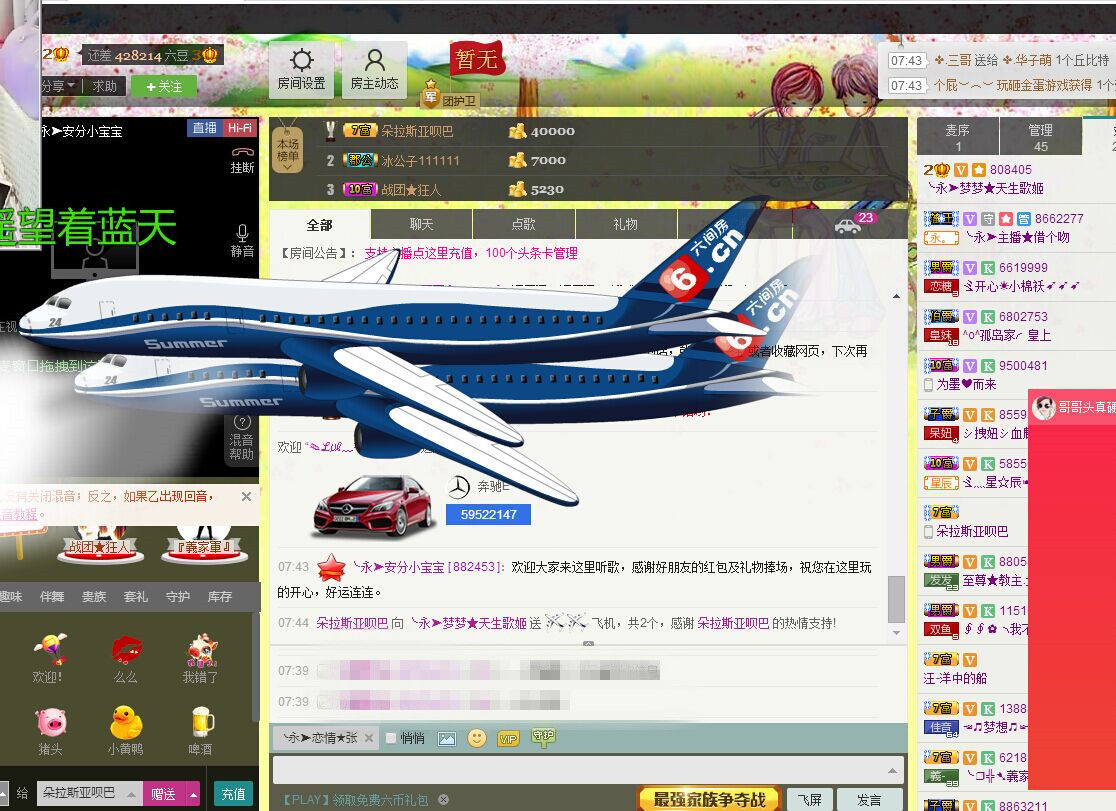Select the 小黄鸭 yellow duck gift
The height and width of the screenshot is (811, 1116).
point(125,731)
